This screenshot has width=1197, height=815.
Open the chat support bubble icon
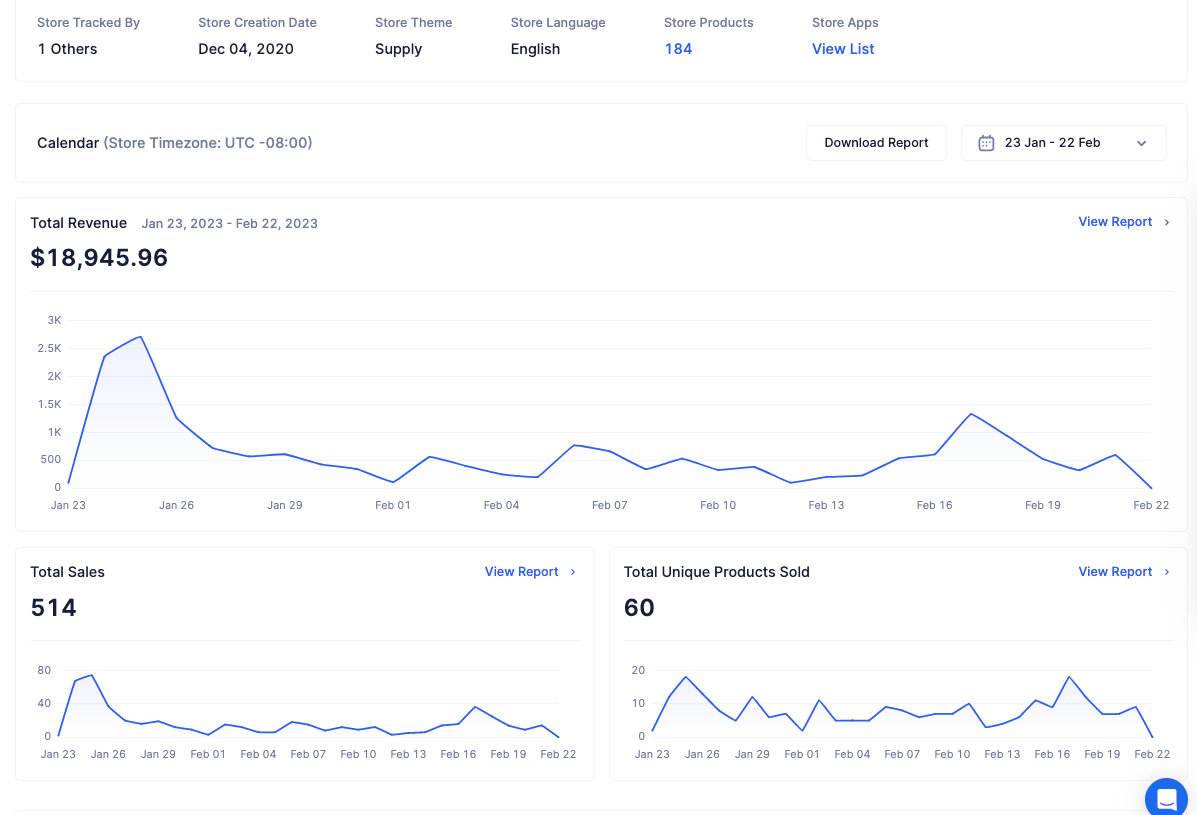tap(1166, 798)
